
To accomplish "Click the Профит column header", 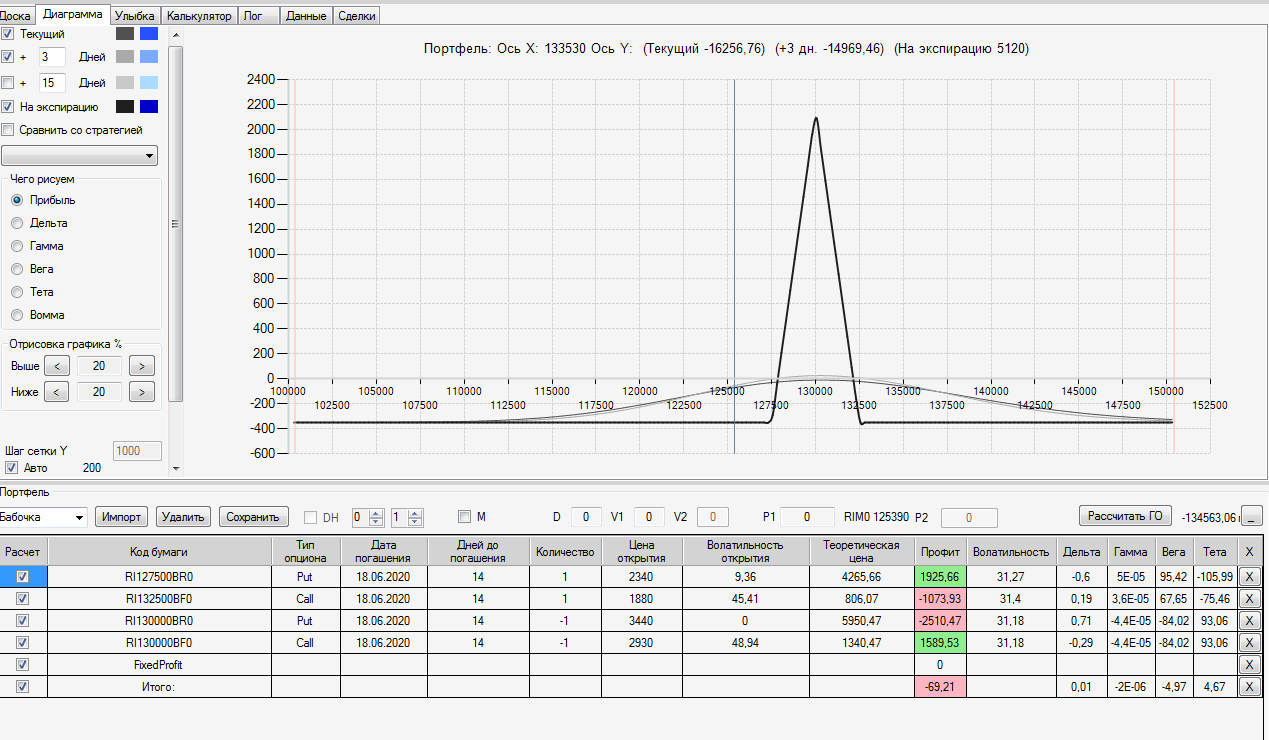I will [x=941, y=551].
